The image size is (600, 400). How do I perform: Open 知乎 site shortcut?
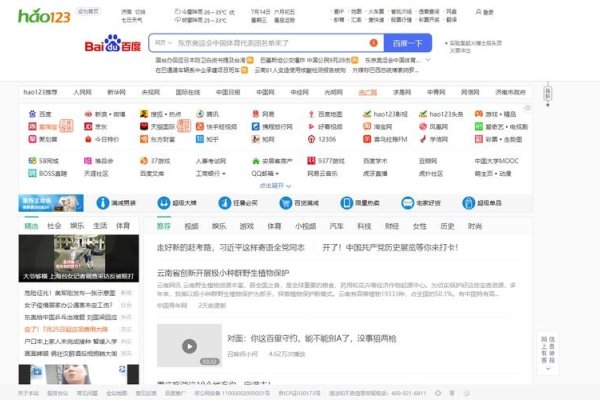tap(207, 139)
